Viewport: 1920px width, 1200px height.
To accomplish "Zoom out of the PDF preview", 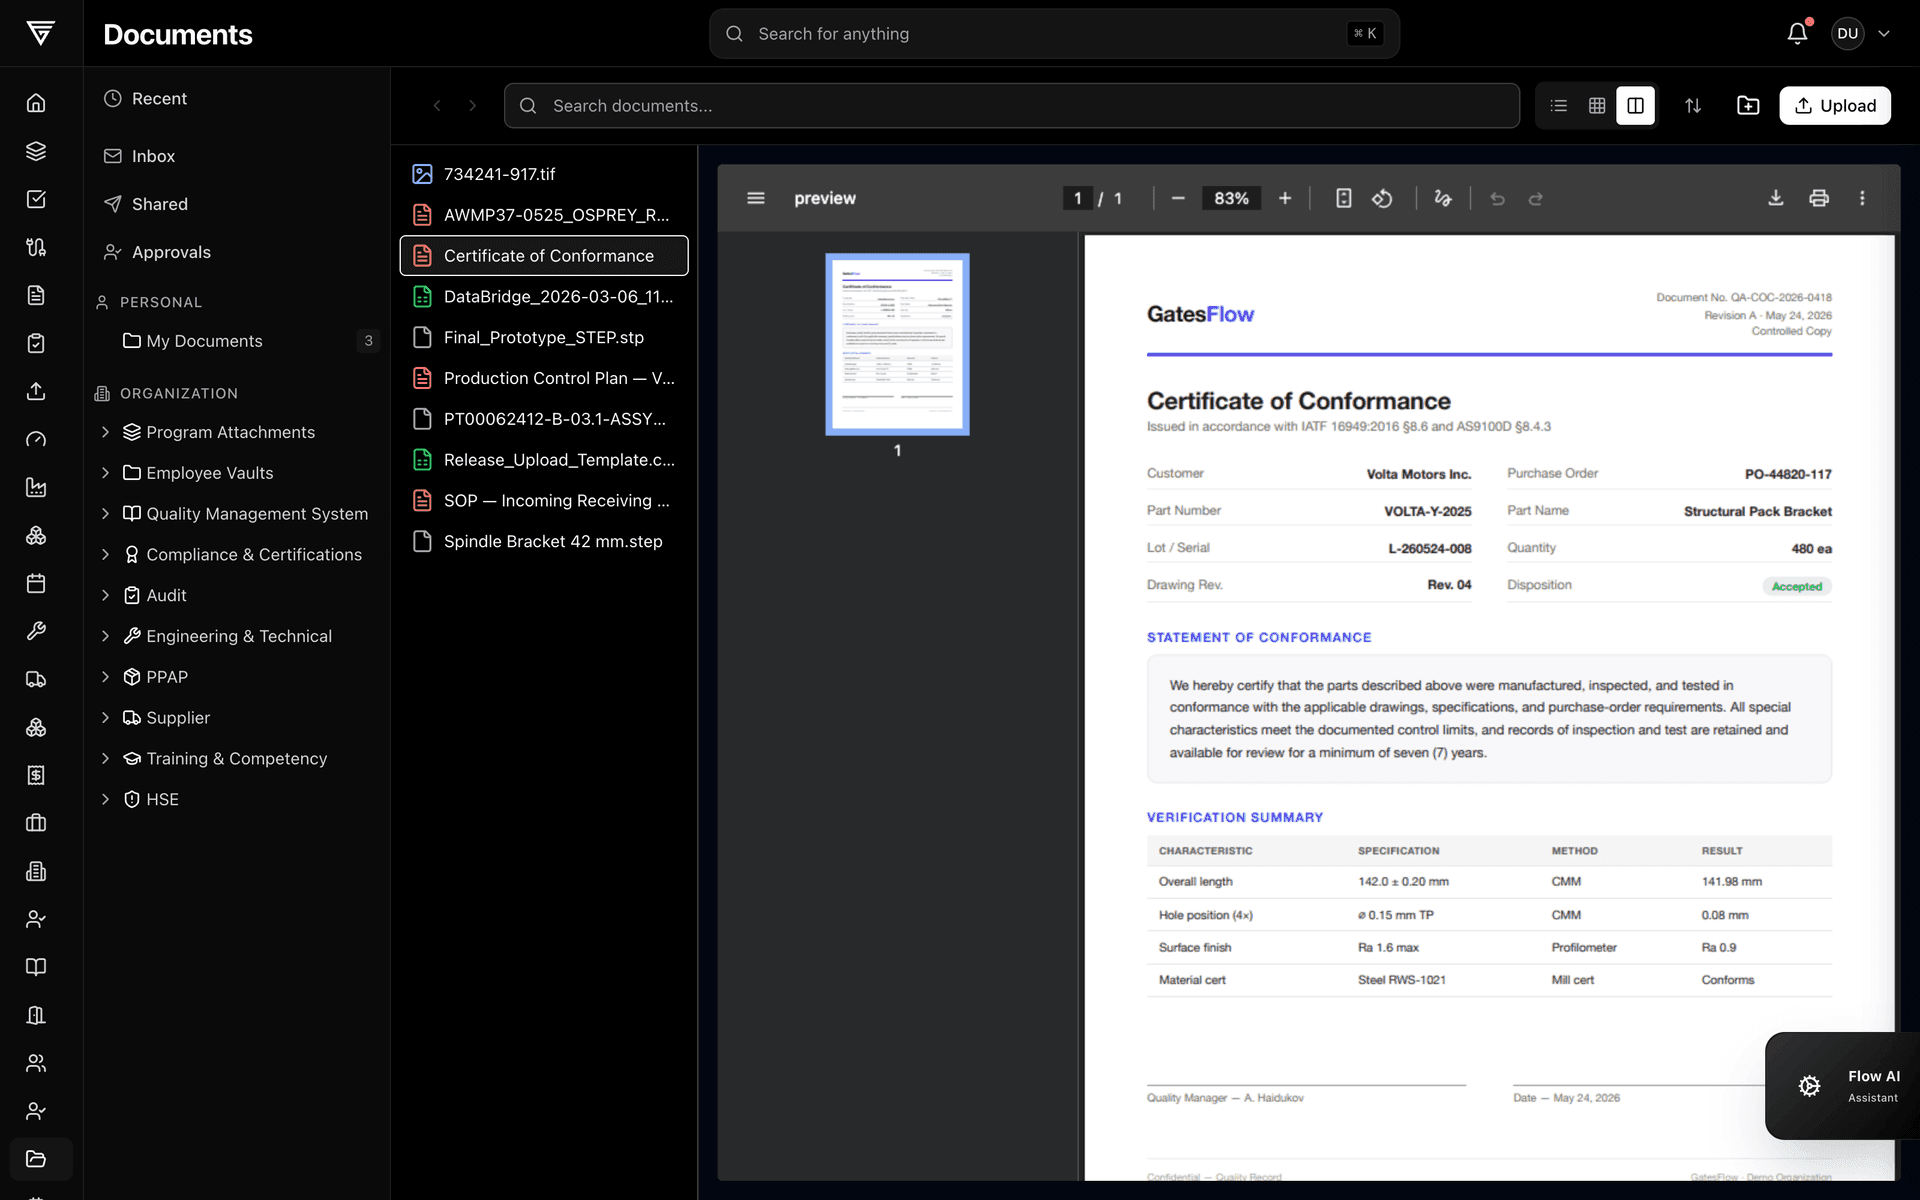I will coord(1178,198).
